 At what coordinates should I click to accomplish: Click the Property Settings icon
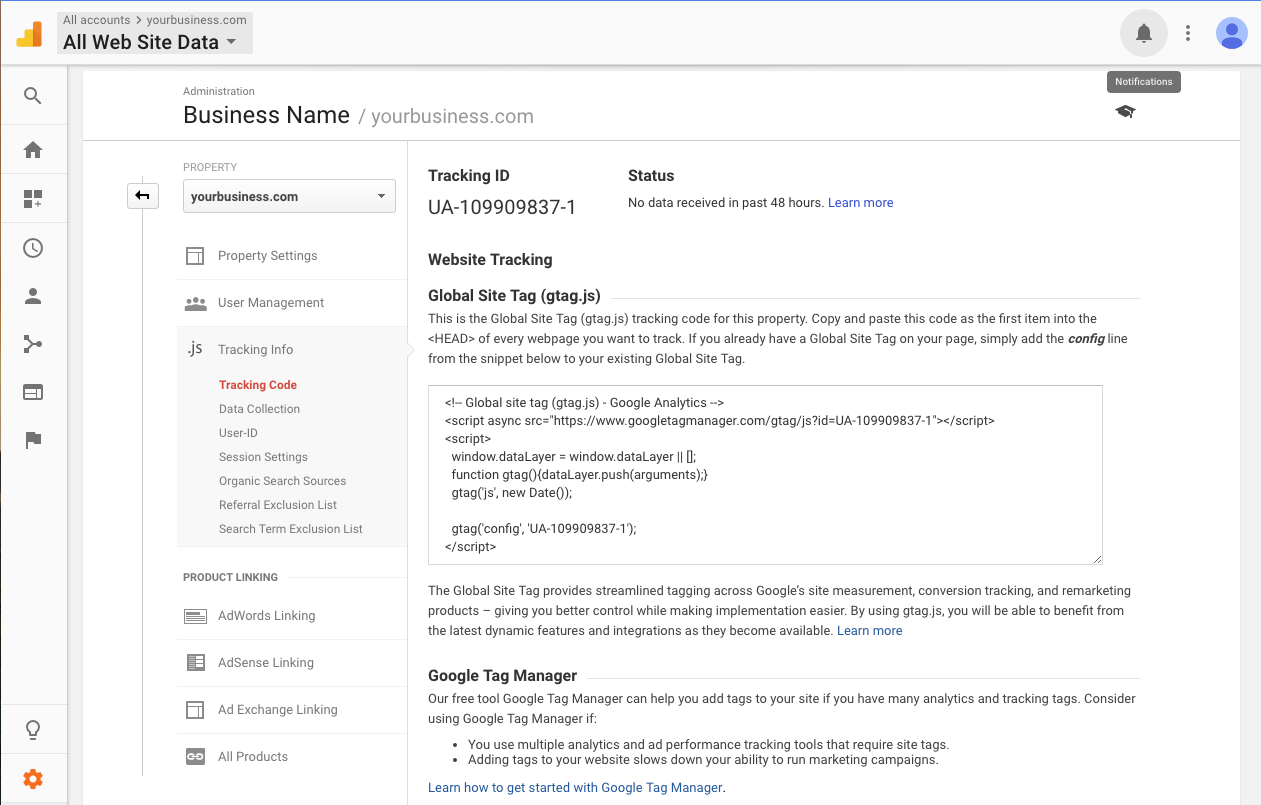(195, 256)
